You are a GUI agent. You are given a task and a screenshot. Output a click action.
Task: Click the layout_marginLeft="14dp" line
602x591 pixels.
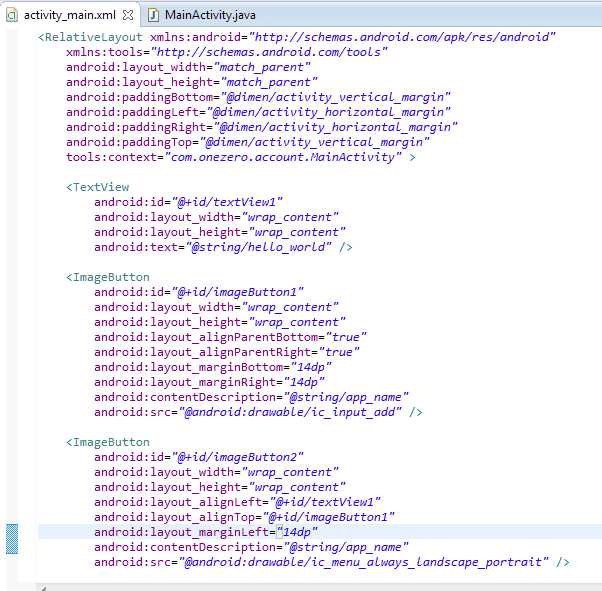click(206, 532)
